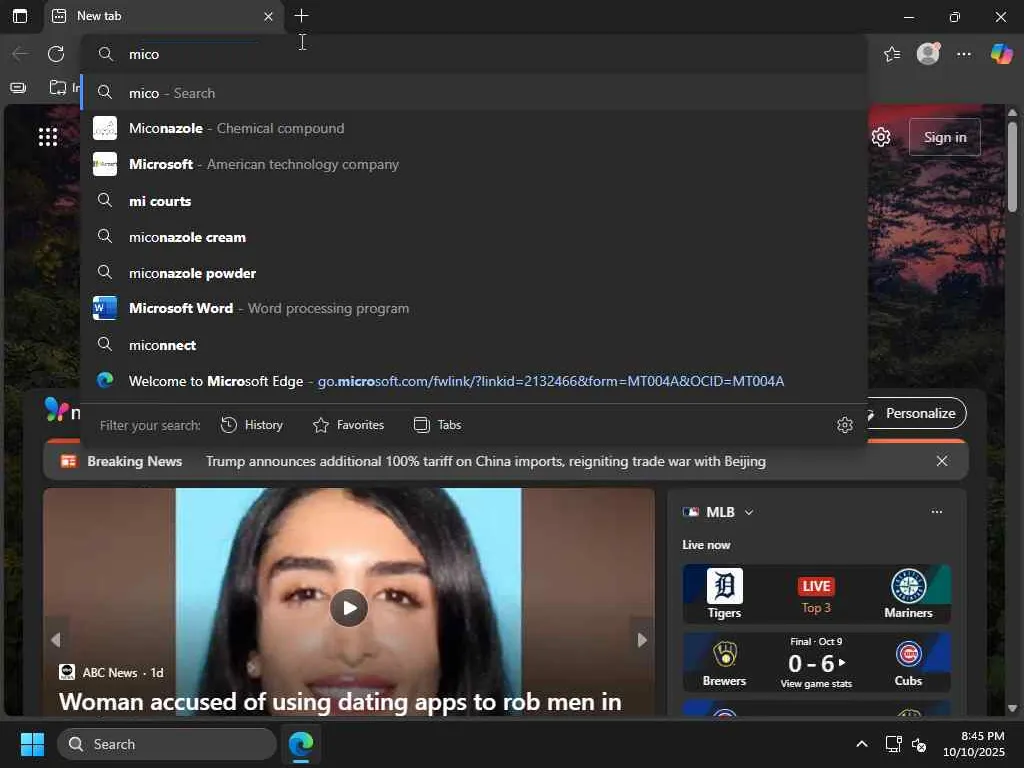1024x768 pixels.
Task: Dismiss the Breaking News banner
Action: 942,461
